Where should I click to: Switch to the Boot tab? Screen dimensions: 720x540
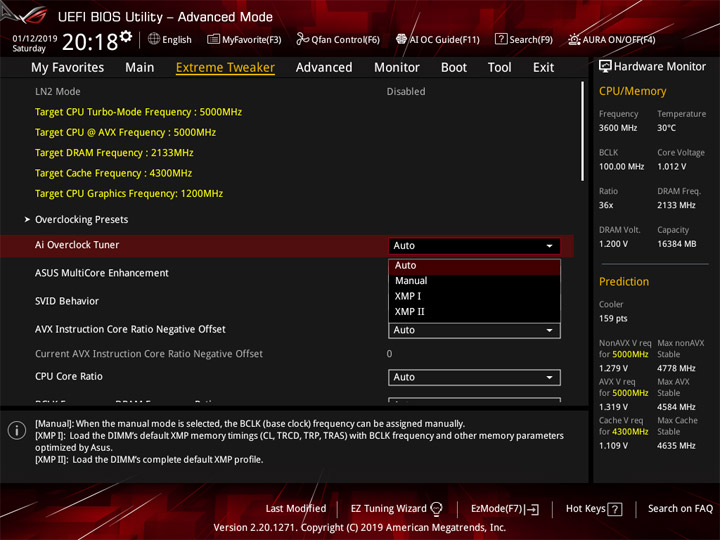click(x=454, y=68)
